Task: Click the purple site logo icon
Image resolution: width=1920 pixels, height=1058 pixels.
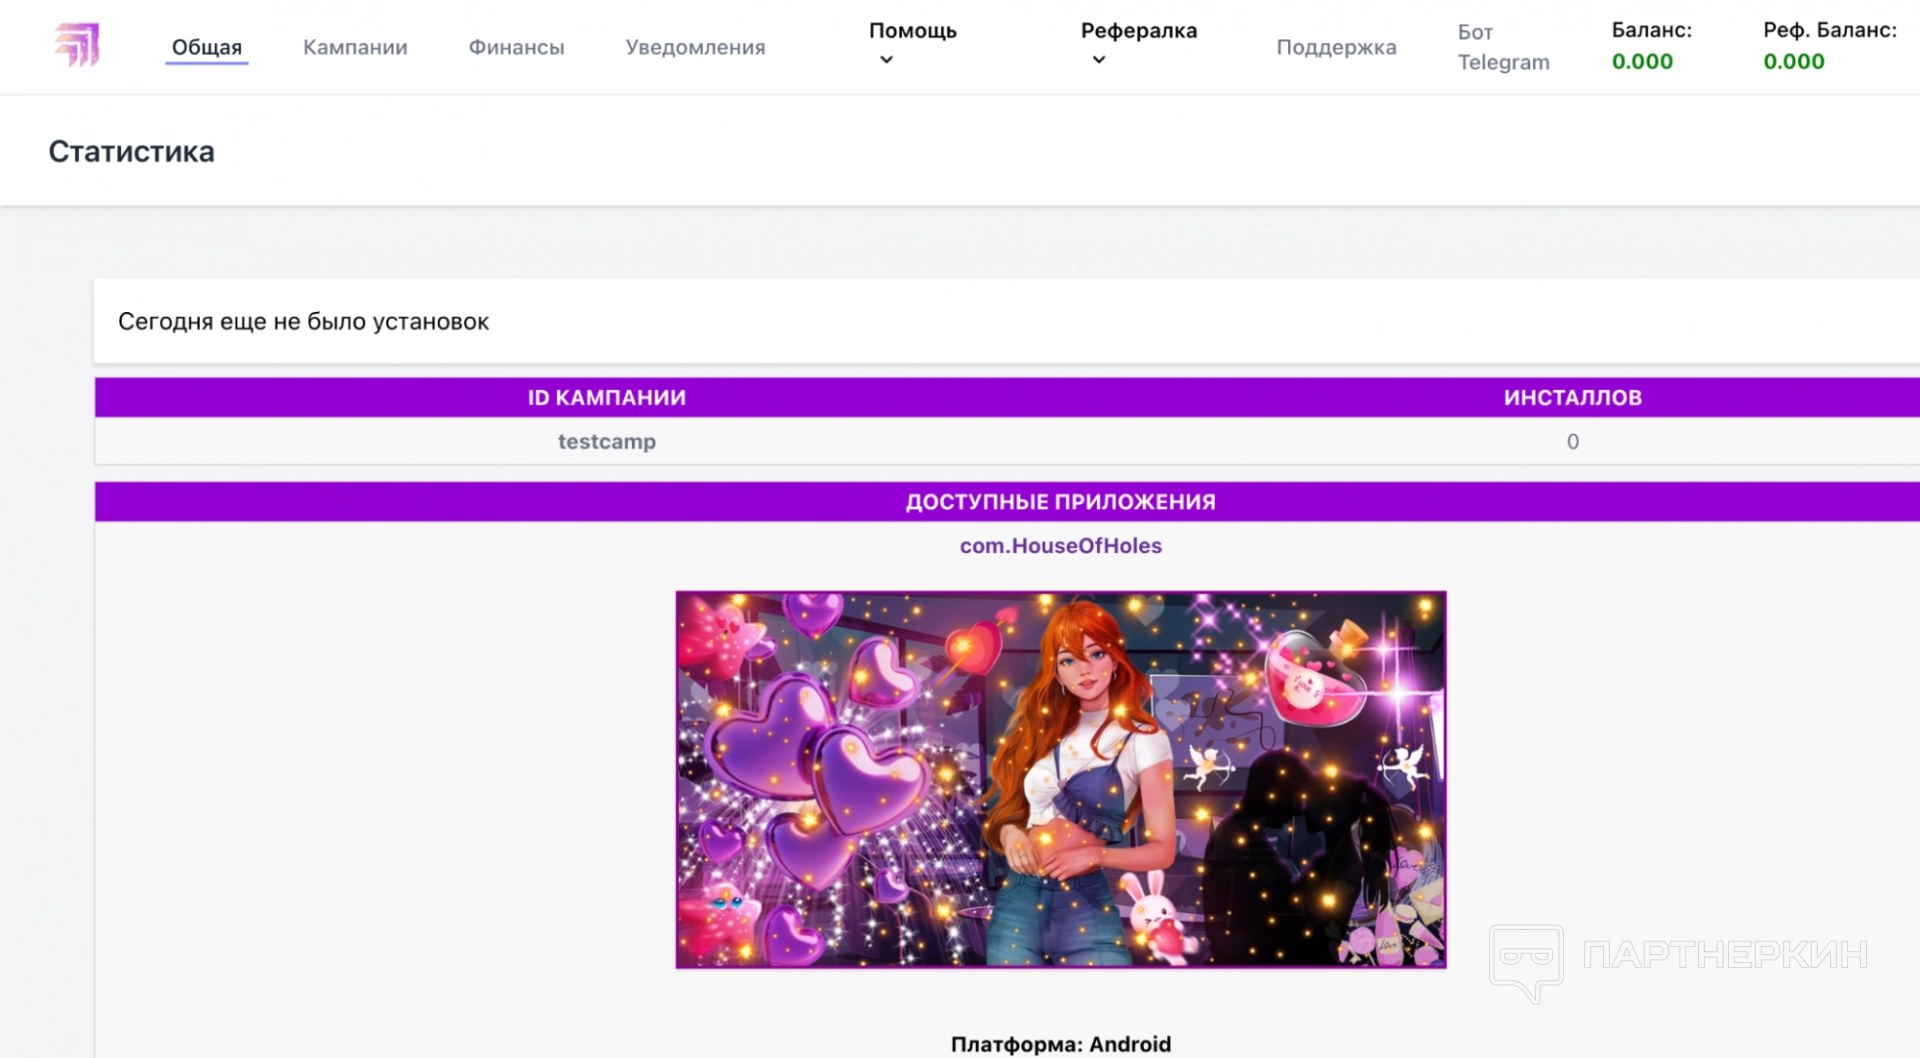Action: coord(77,46)
